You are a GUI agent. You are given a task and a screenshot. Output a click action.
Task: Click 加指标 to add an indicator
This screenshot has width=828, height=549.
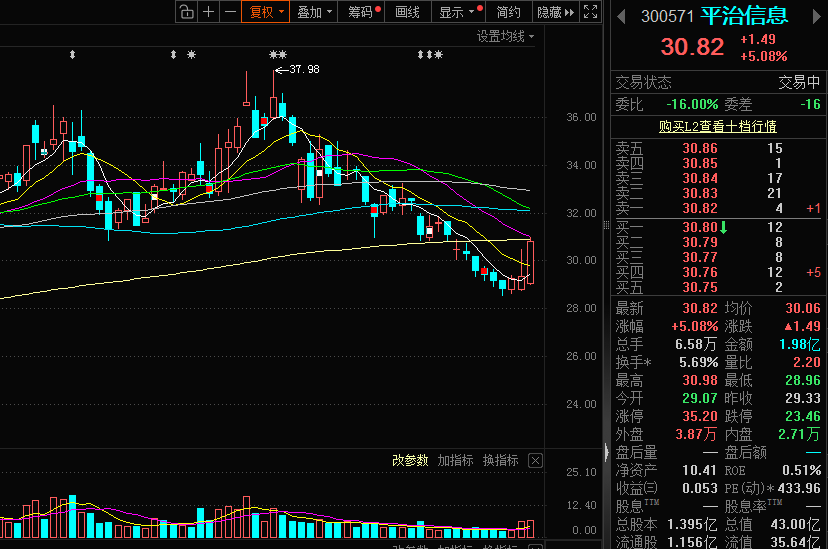(x=455, y=461)
